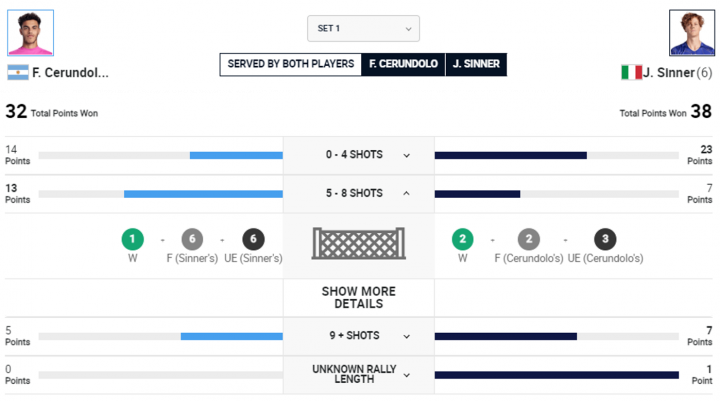Expand the 0 - 4 SHOTS row
Viewport: 720px width, 401px height.
[x=359, y=155]
